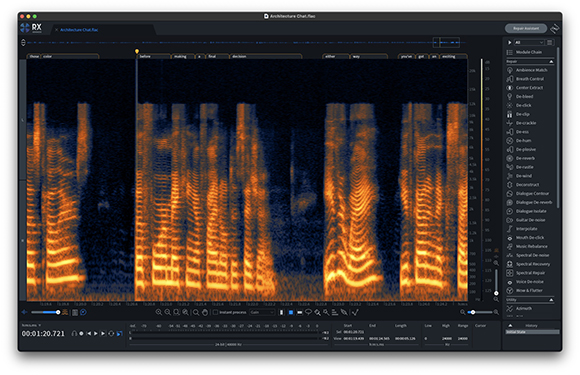Click the Repair Assistant button
Screen dimensions: 580x375
tap(526, 28)
